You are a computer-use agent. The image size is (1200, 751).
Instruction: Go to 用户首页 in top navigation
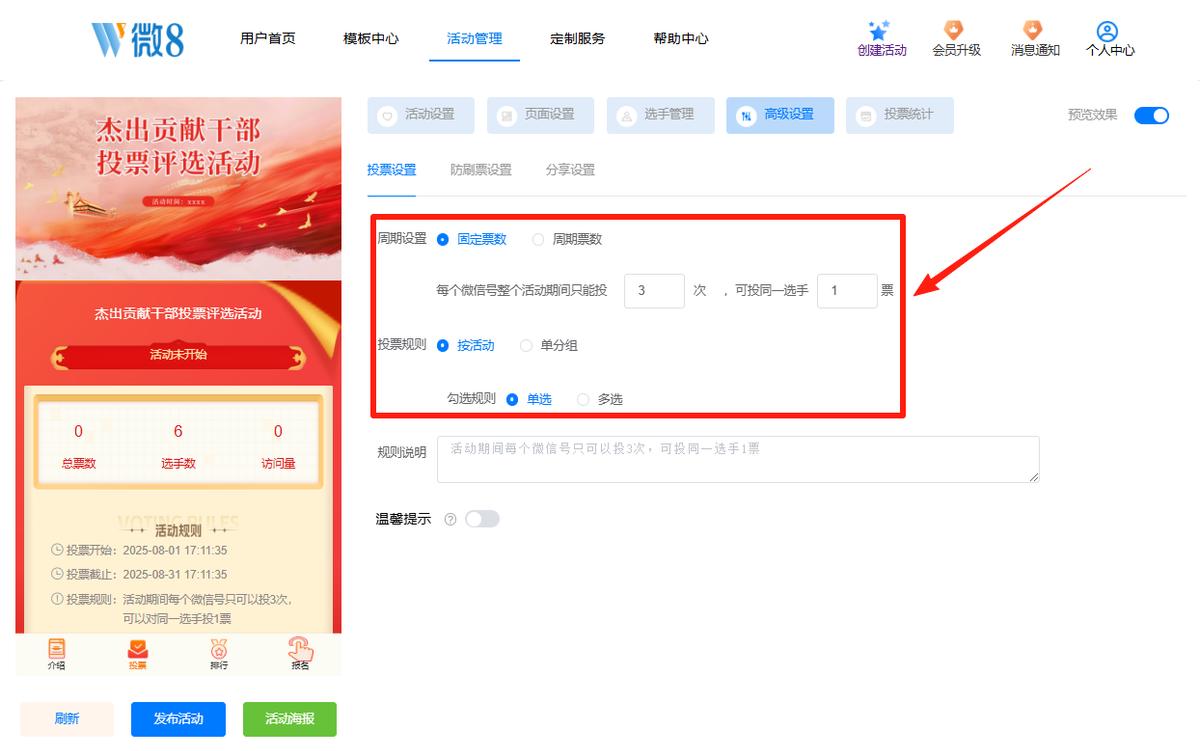pyautogui.click(x=268, y=39)
